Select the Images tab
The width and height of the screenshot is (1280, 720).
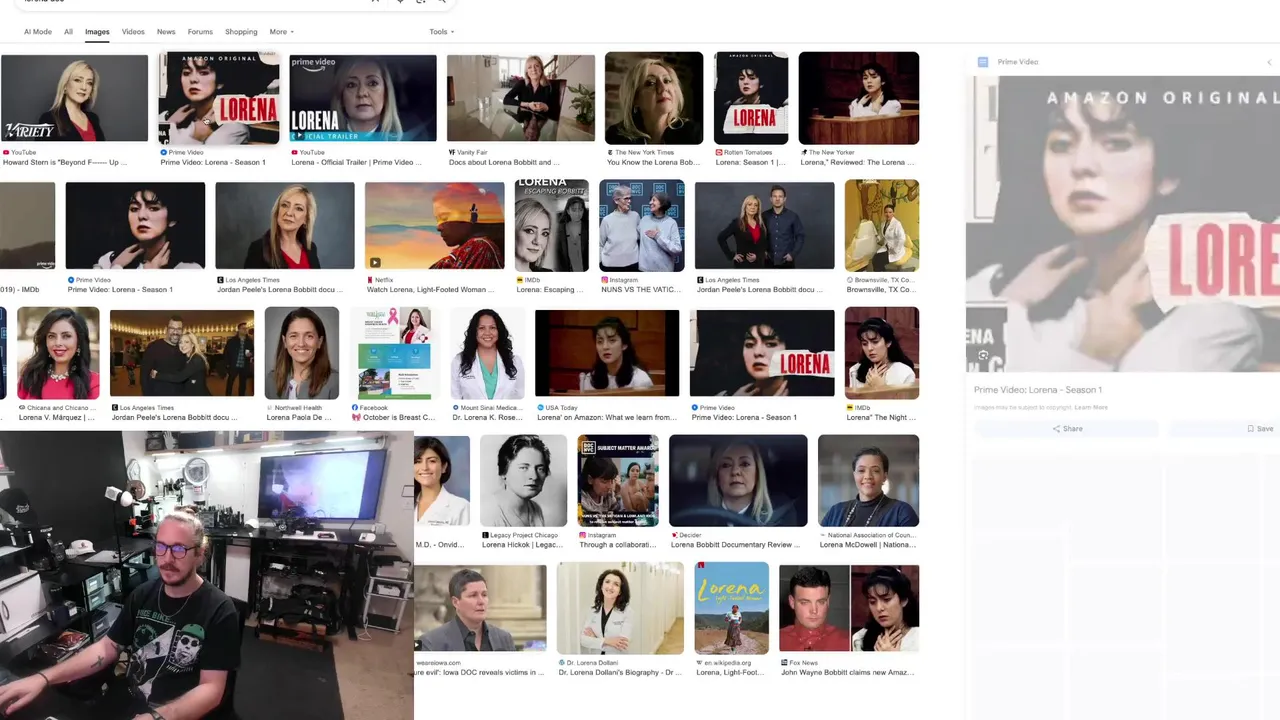pos(97,32)
